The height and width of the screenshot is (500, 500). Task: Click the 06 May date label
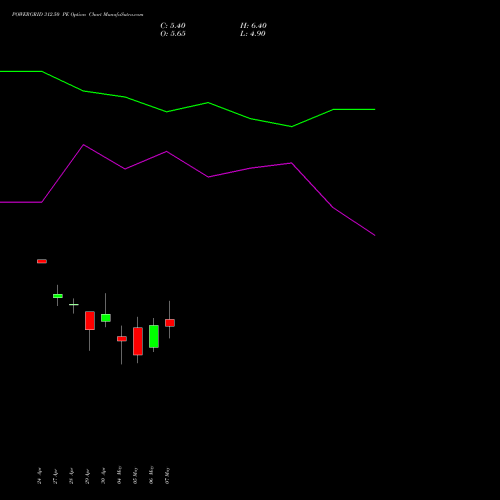point(151,475)
